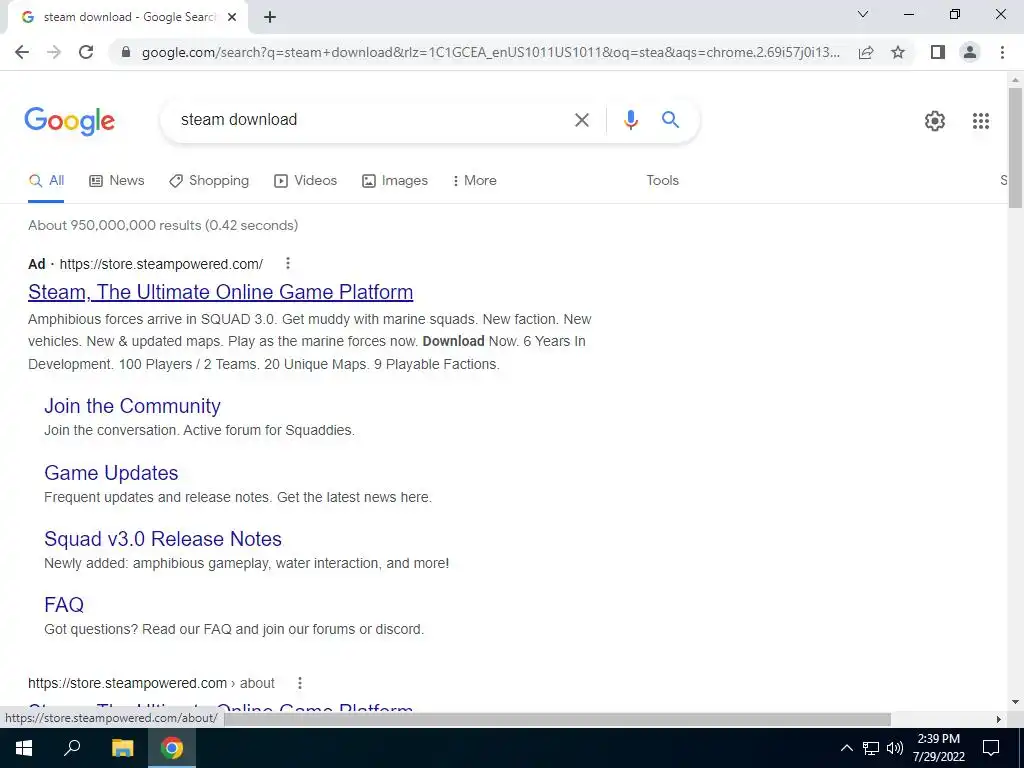Click the vertical scrollbar thumb

click(1015, 148)
